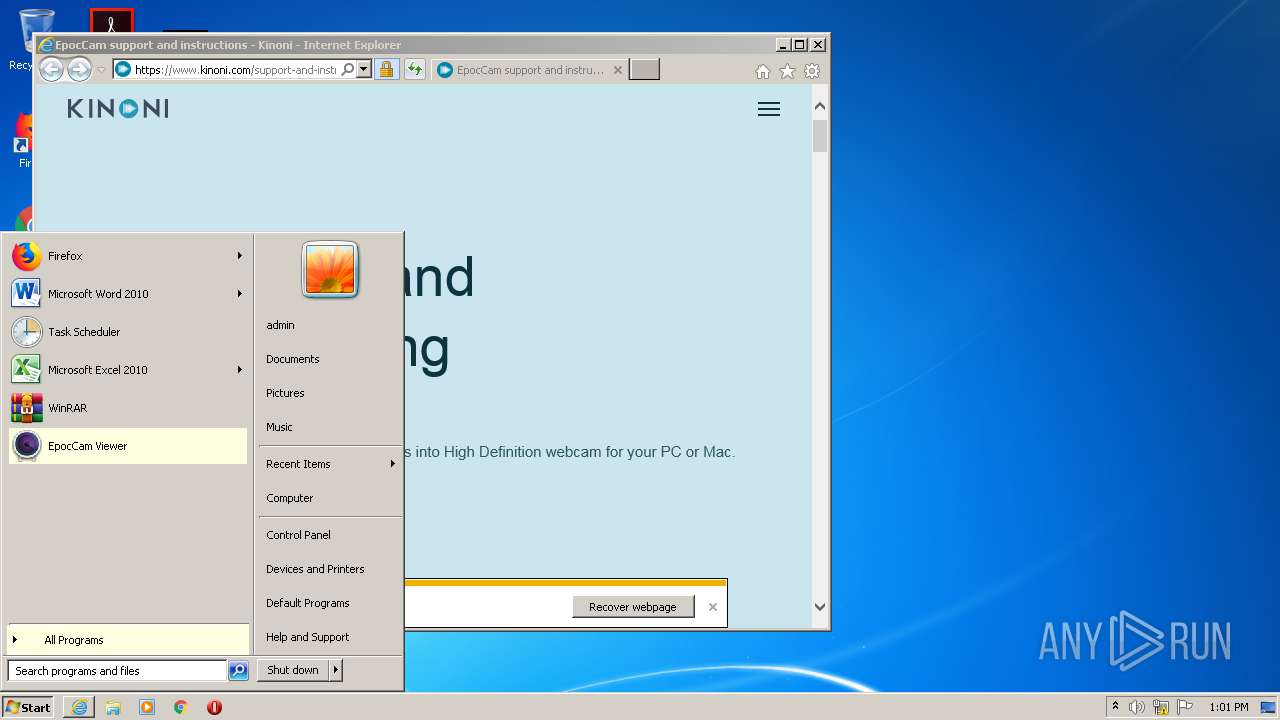
Task: Expand Microsoft Word 2010 jump list arrow
Action: coord(240,294)
